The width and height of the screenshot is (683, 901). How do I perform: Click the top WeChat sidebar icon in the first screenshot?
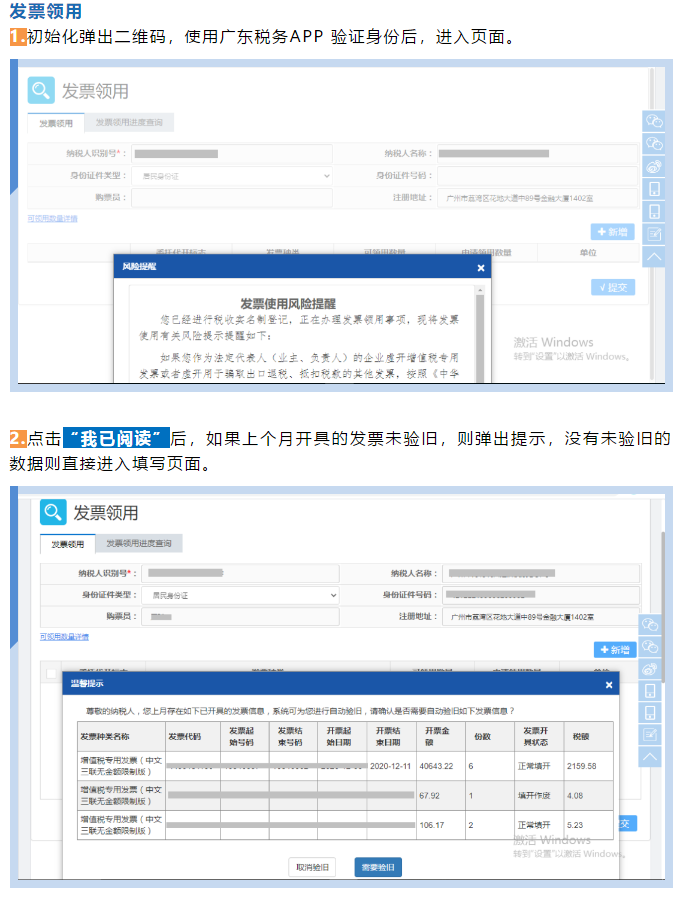point(655,121)
